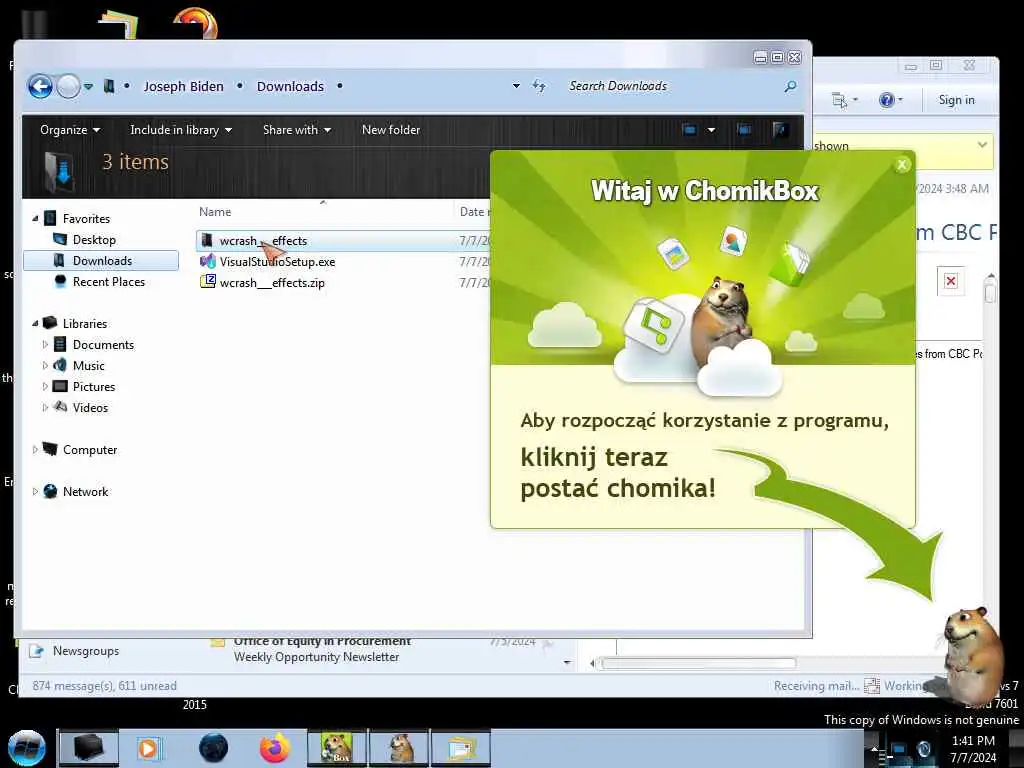Select the wcrash__effects.zip file
Viewport: 1024px width, 768px height.
click(272, 282)
